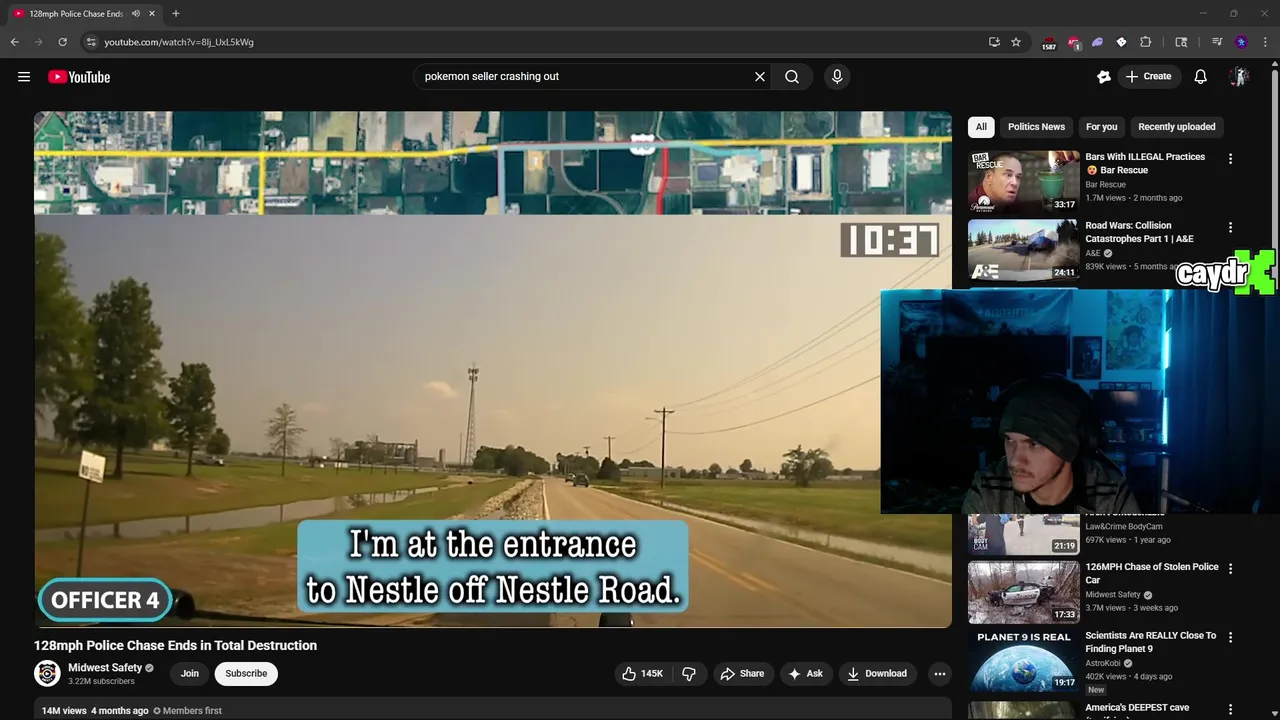Mute the tab via speaker icon
This screenshot has height=720, width=1280.
pos(136,13)
